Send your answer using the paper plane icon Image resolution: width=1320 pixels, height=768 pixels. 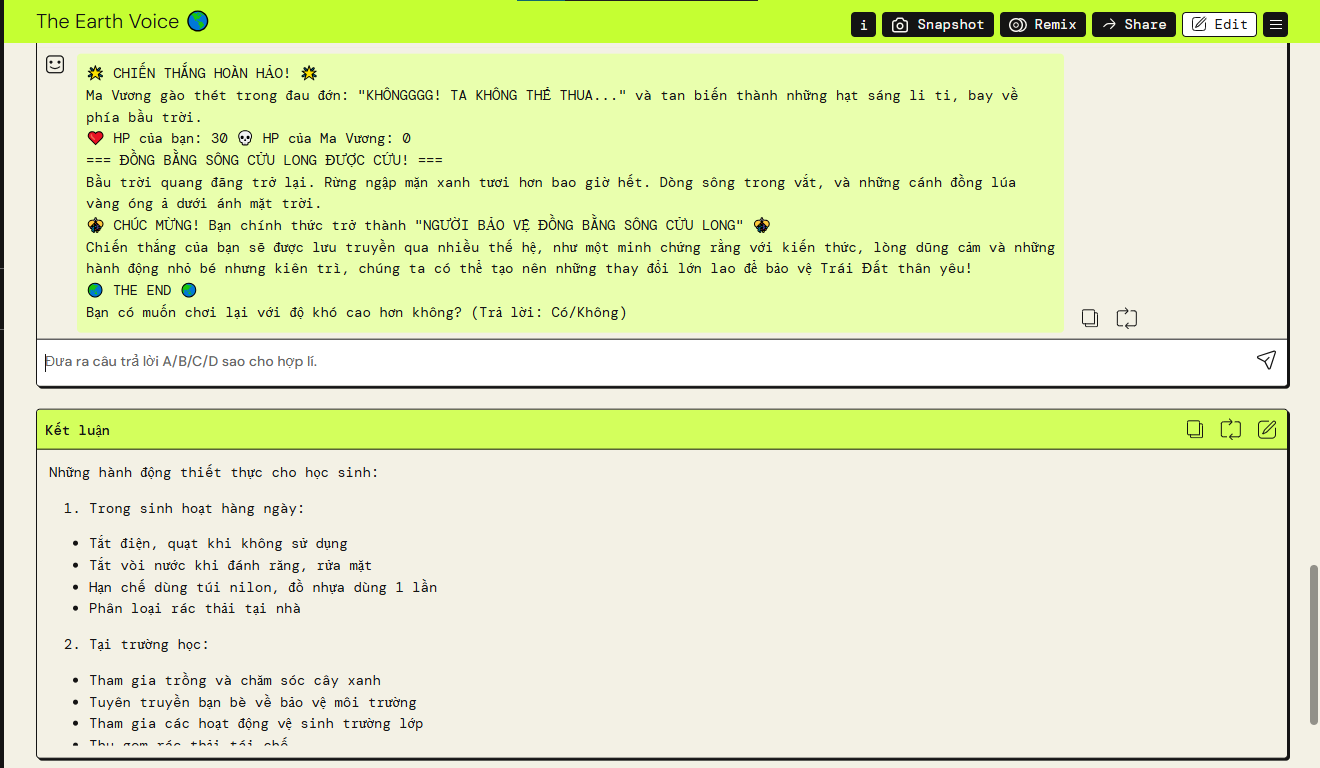pyautogui.click(x=1266, y=360)
